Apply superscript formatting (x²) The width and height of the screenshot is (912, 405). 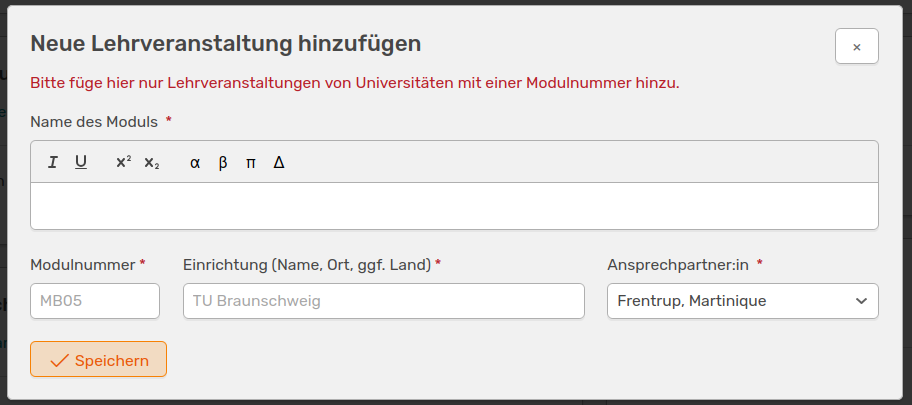[123, 162]
